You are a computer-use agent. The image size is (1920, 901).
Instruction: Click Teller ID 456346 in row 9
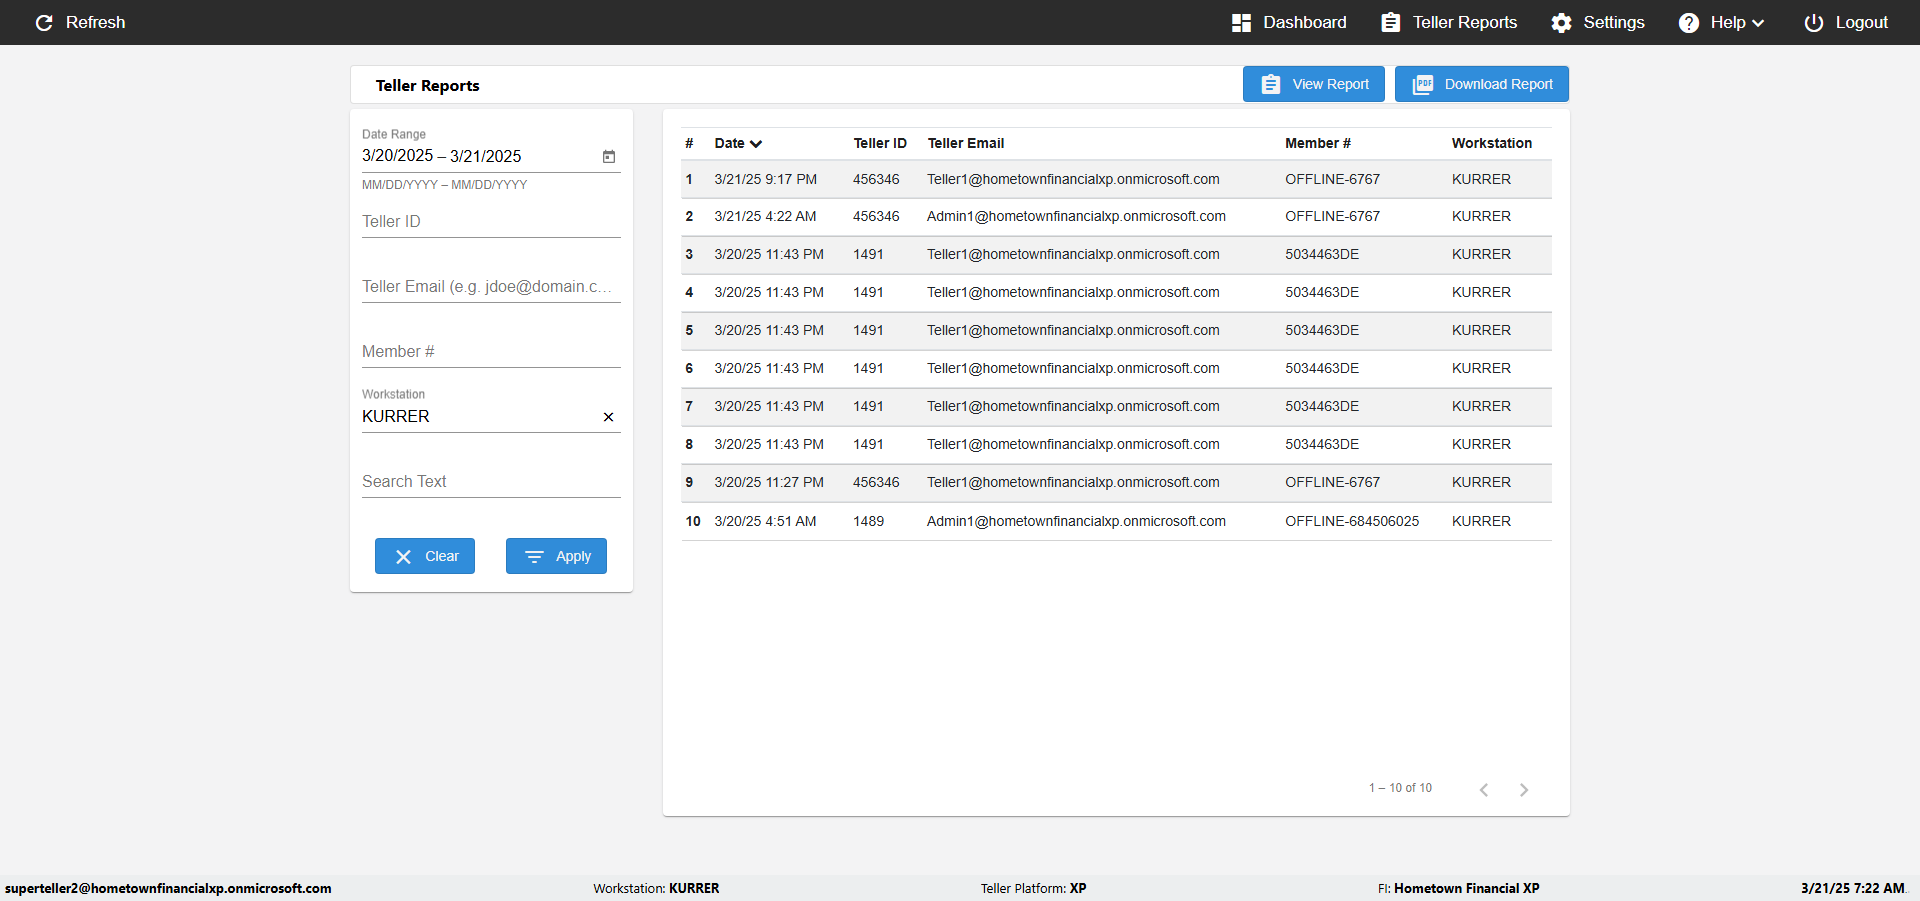(x=876, y=482)
